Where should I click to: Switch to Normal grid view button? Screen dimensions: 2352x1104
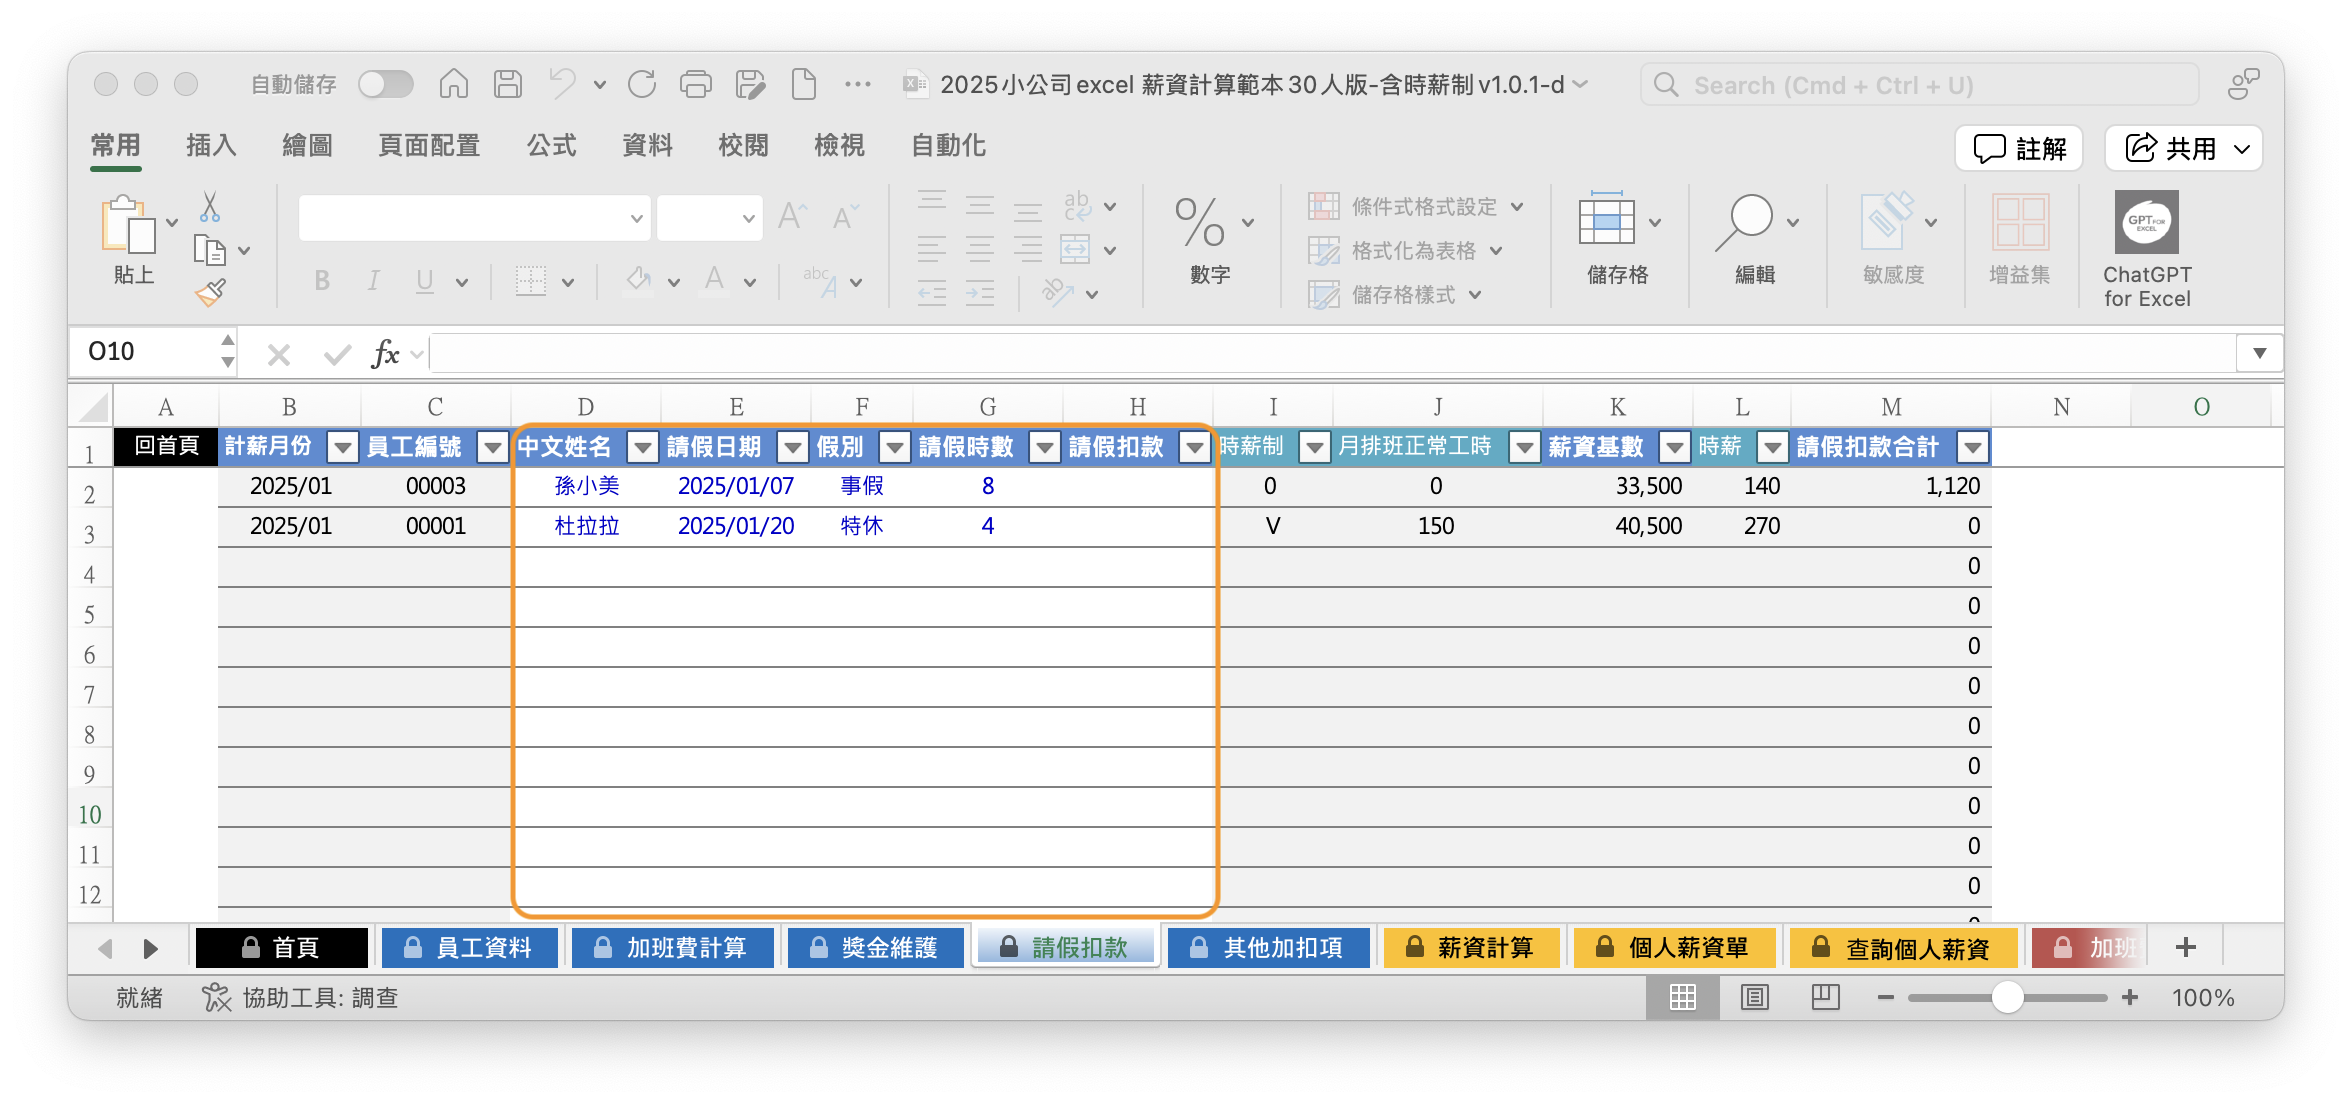pyautogui.click(x=1682, y=997)
